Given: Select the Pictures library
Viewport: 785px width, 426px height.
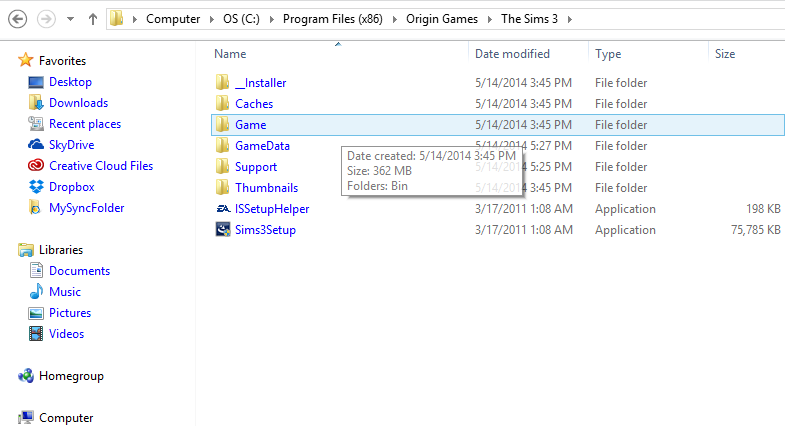Looking at the screenshot, I should click(x=70, y=313).
